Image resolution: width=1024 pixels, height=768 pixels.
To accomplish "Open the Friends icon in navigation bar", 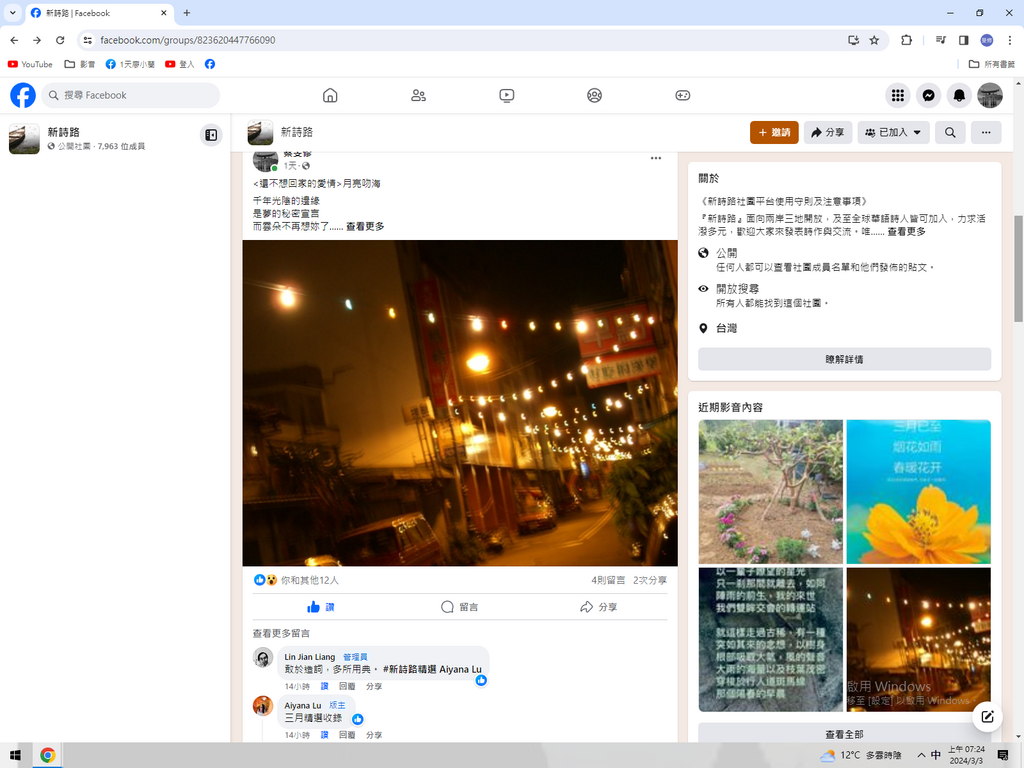I will (418, 95).
